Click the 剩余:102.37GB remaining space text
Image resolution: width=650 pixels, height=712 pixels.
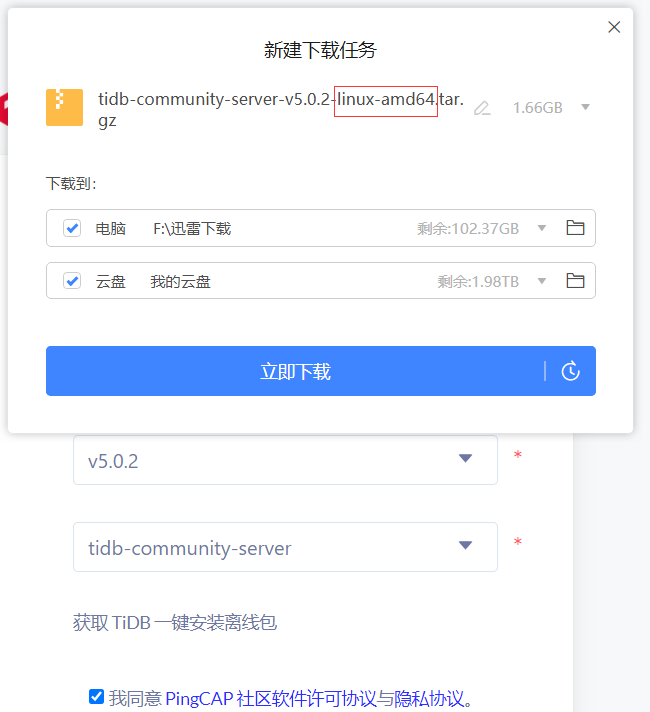468,228
